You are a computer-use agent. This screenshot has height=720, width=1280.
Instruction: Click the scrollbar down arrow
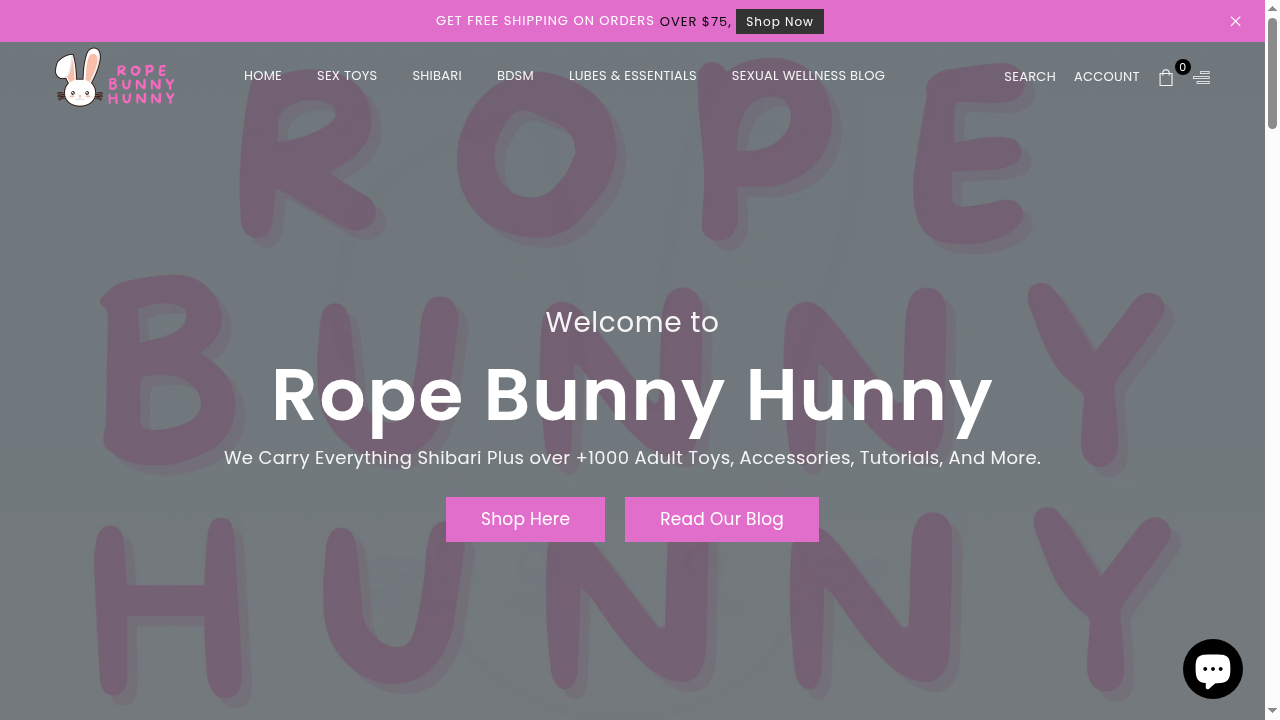click(1273, 712)
